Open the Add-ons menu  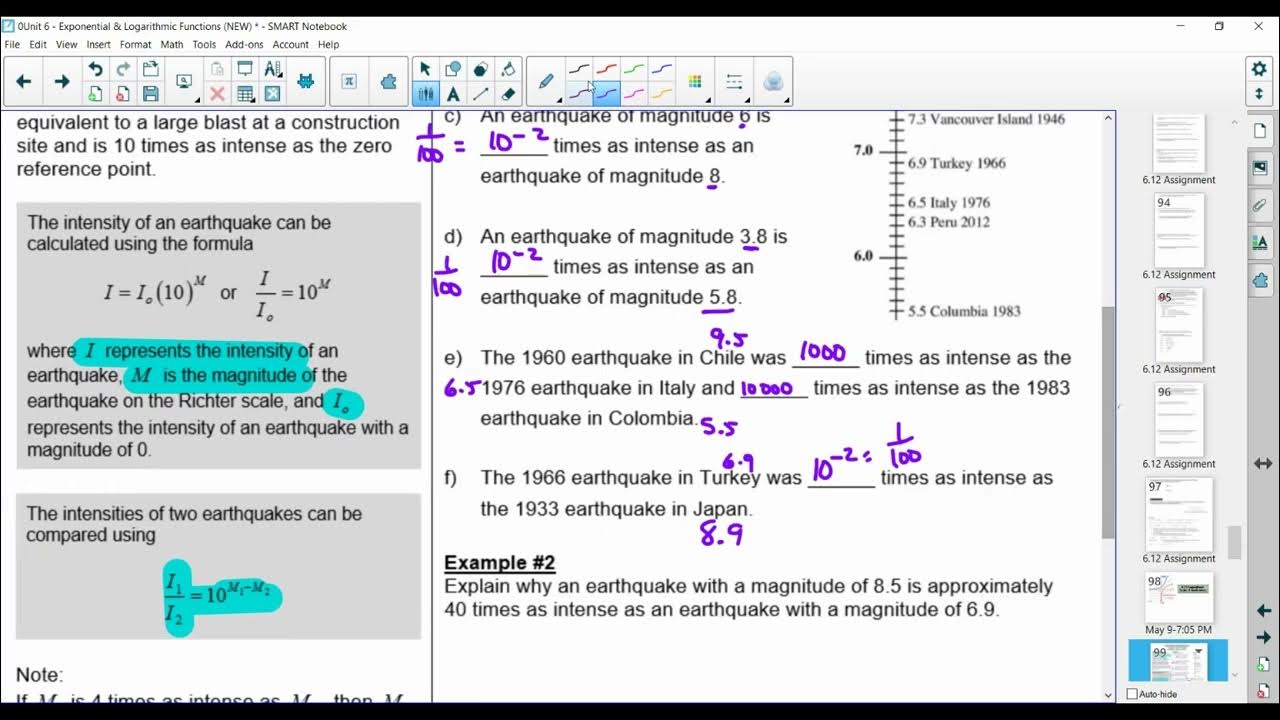coord(245,44)
